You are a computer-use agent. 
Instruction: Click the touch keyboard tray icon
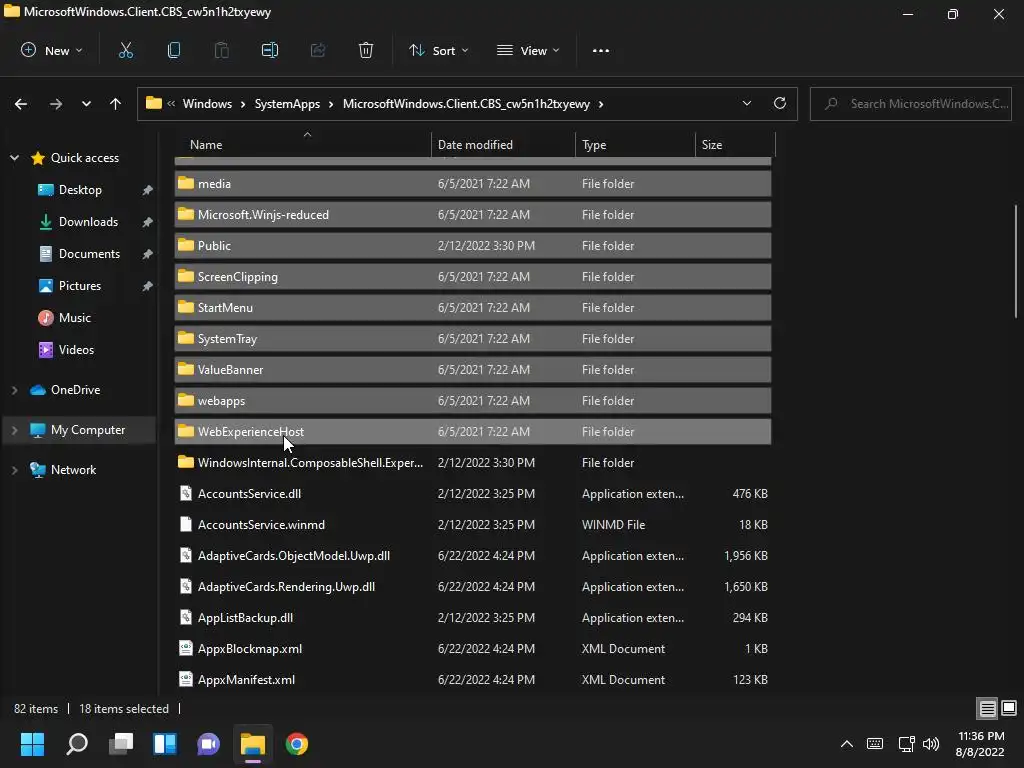coord(875,744)
